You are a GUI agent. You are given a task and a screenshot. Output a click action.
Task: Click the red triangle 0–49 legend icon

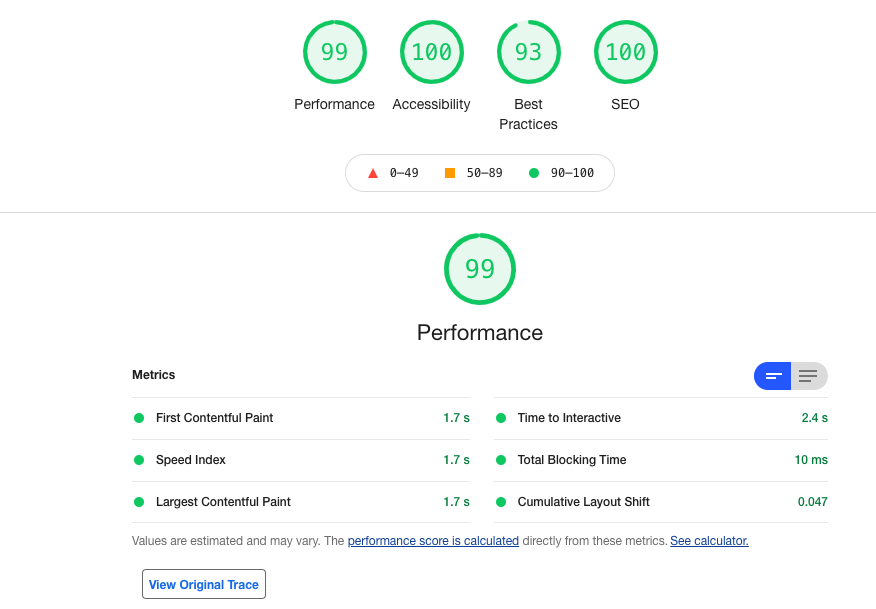373,173
